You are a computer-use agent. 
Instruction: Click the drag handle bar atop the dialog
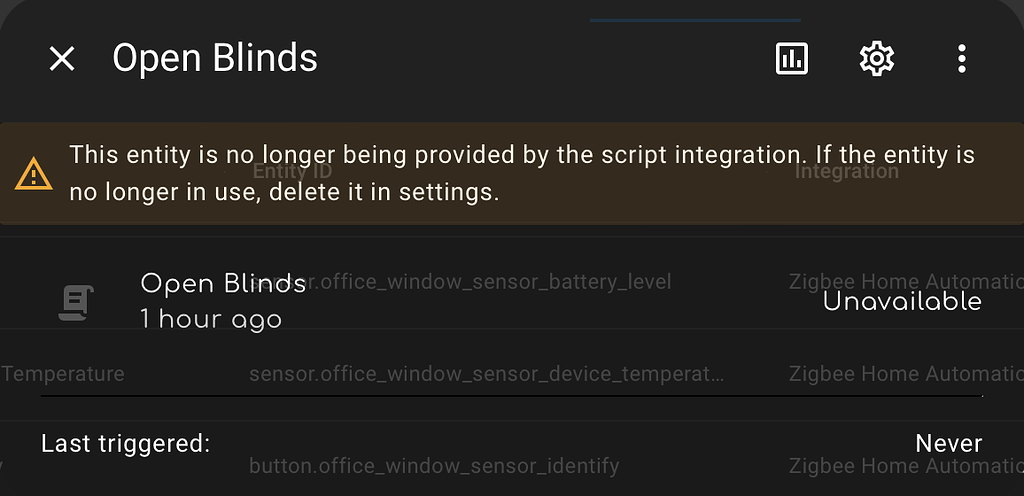695,19
